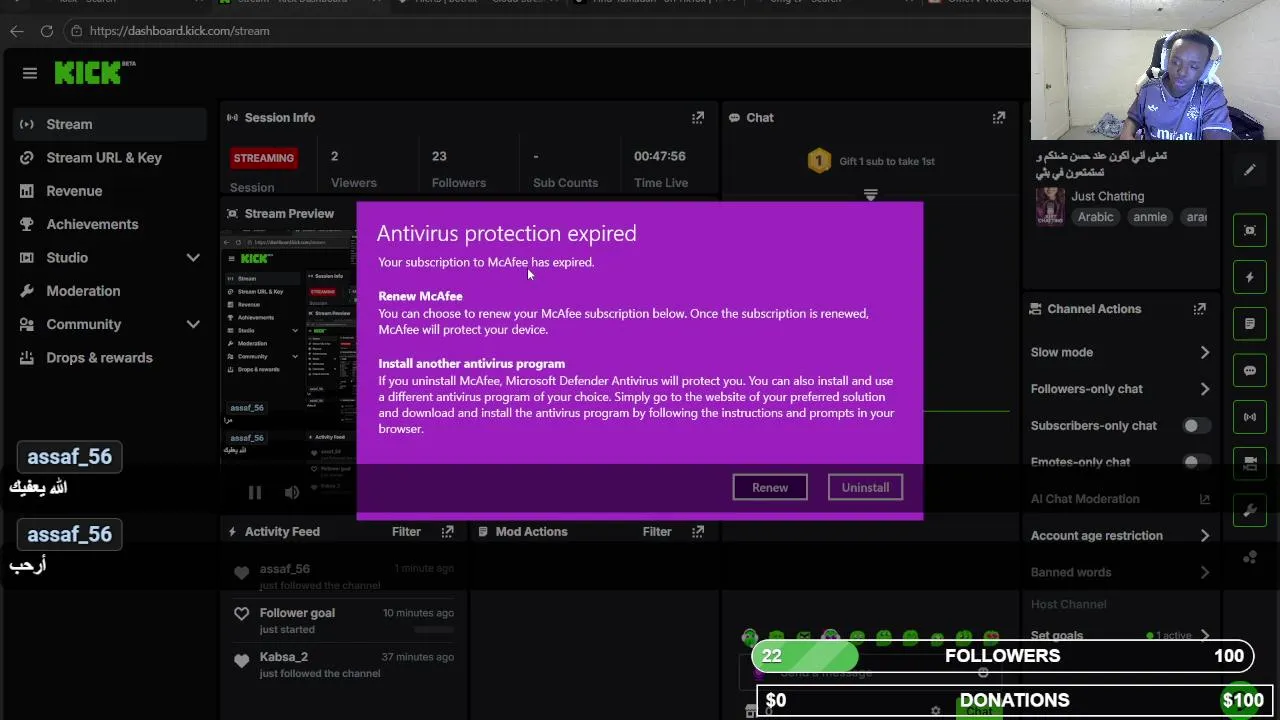Pop out the Activity Feed panel
The width and height of the screenshot is (1280, 720).
tap(447, 532)
